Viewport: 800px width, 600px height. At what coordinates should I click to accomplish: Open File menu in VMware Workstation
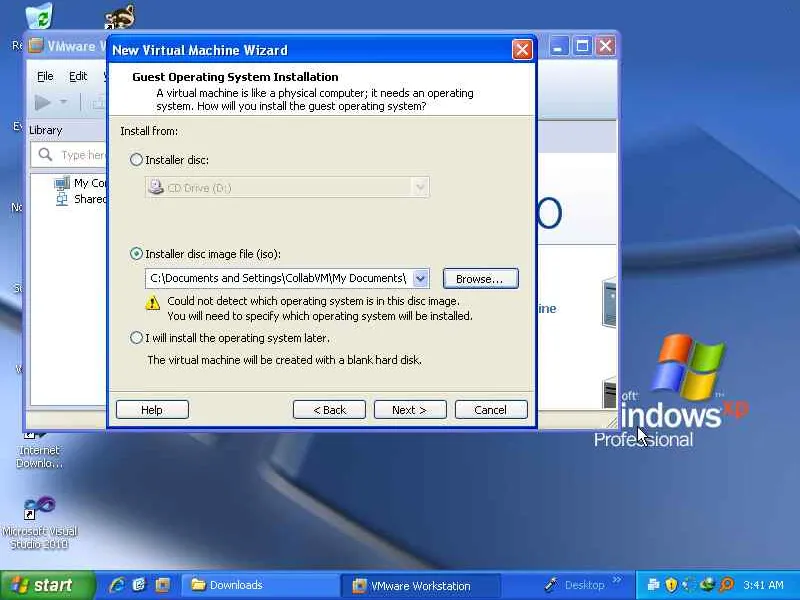pyautogui.click(x=45, y=77)
